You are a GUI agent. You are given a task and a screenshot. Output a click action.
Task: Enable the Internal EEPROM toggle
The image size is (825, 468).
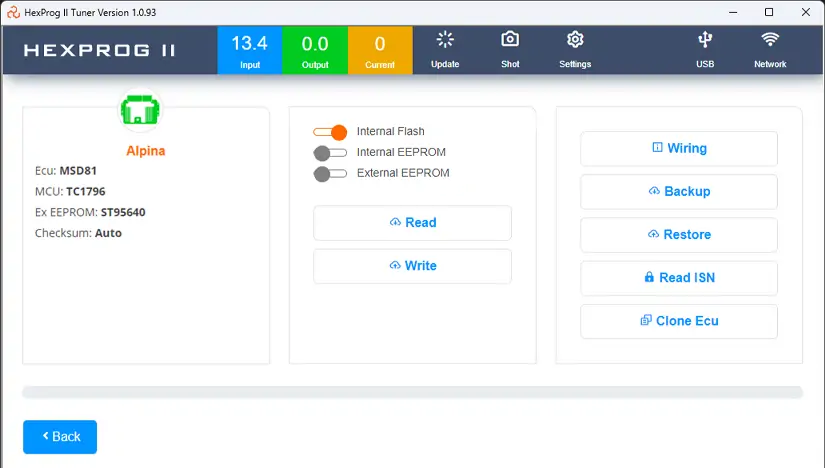tap(330, 153)
